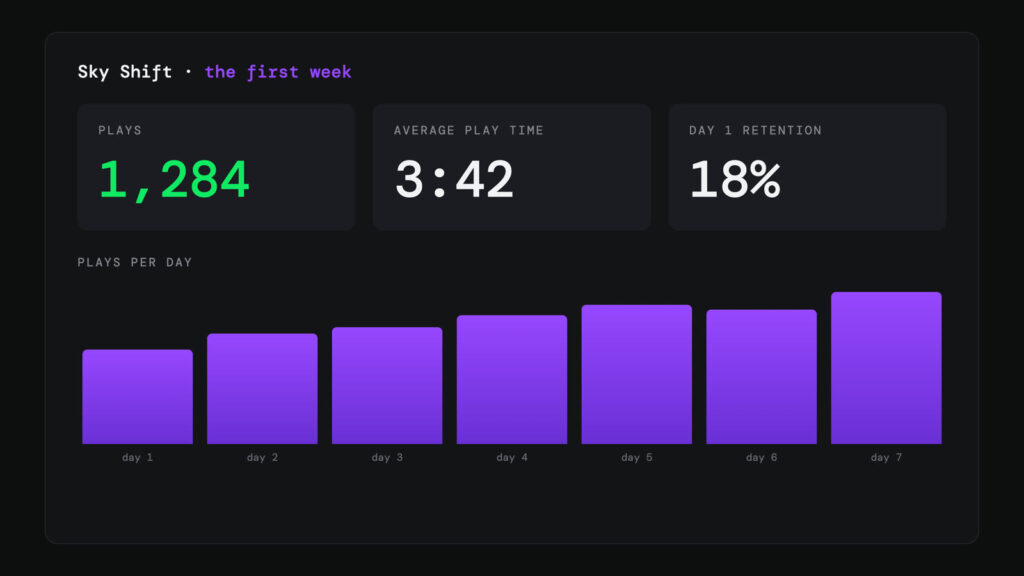Click the 'day 5' axis label
Screen dimensions: 1024x576
tap(637, 458)
